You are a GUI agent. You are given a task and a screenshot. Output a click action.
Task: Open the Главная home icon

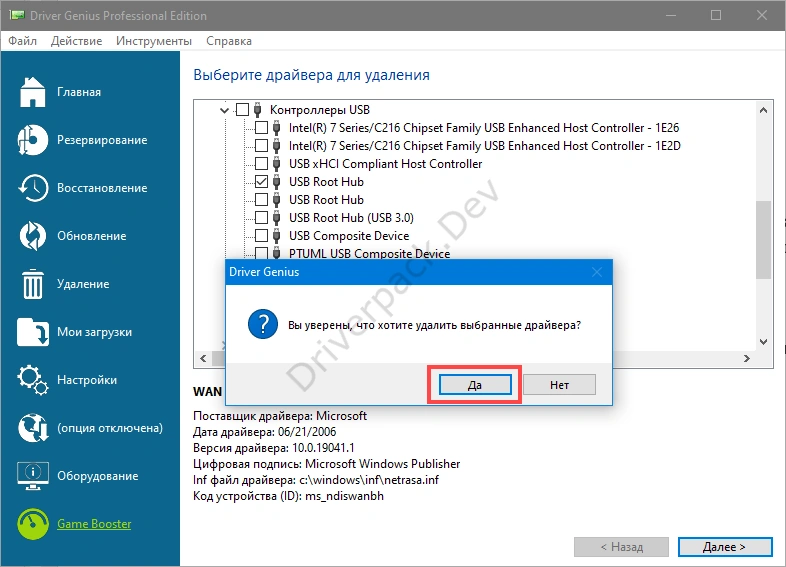(33, 92)
